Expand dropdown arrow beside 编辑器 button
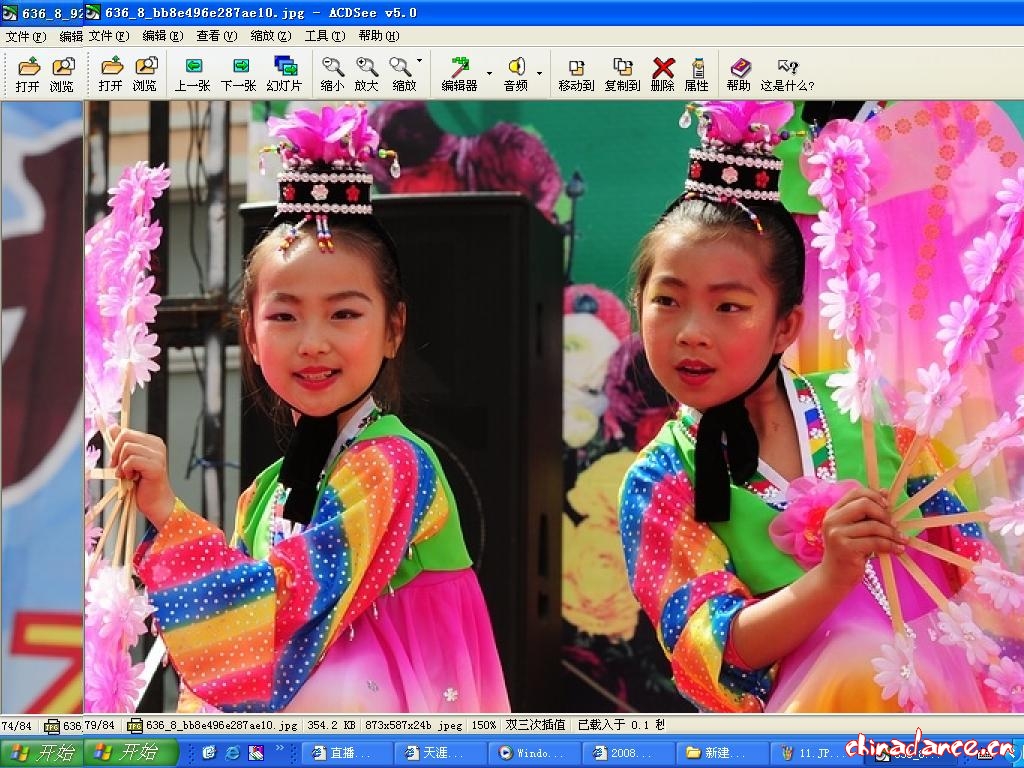 [489, 73]
